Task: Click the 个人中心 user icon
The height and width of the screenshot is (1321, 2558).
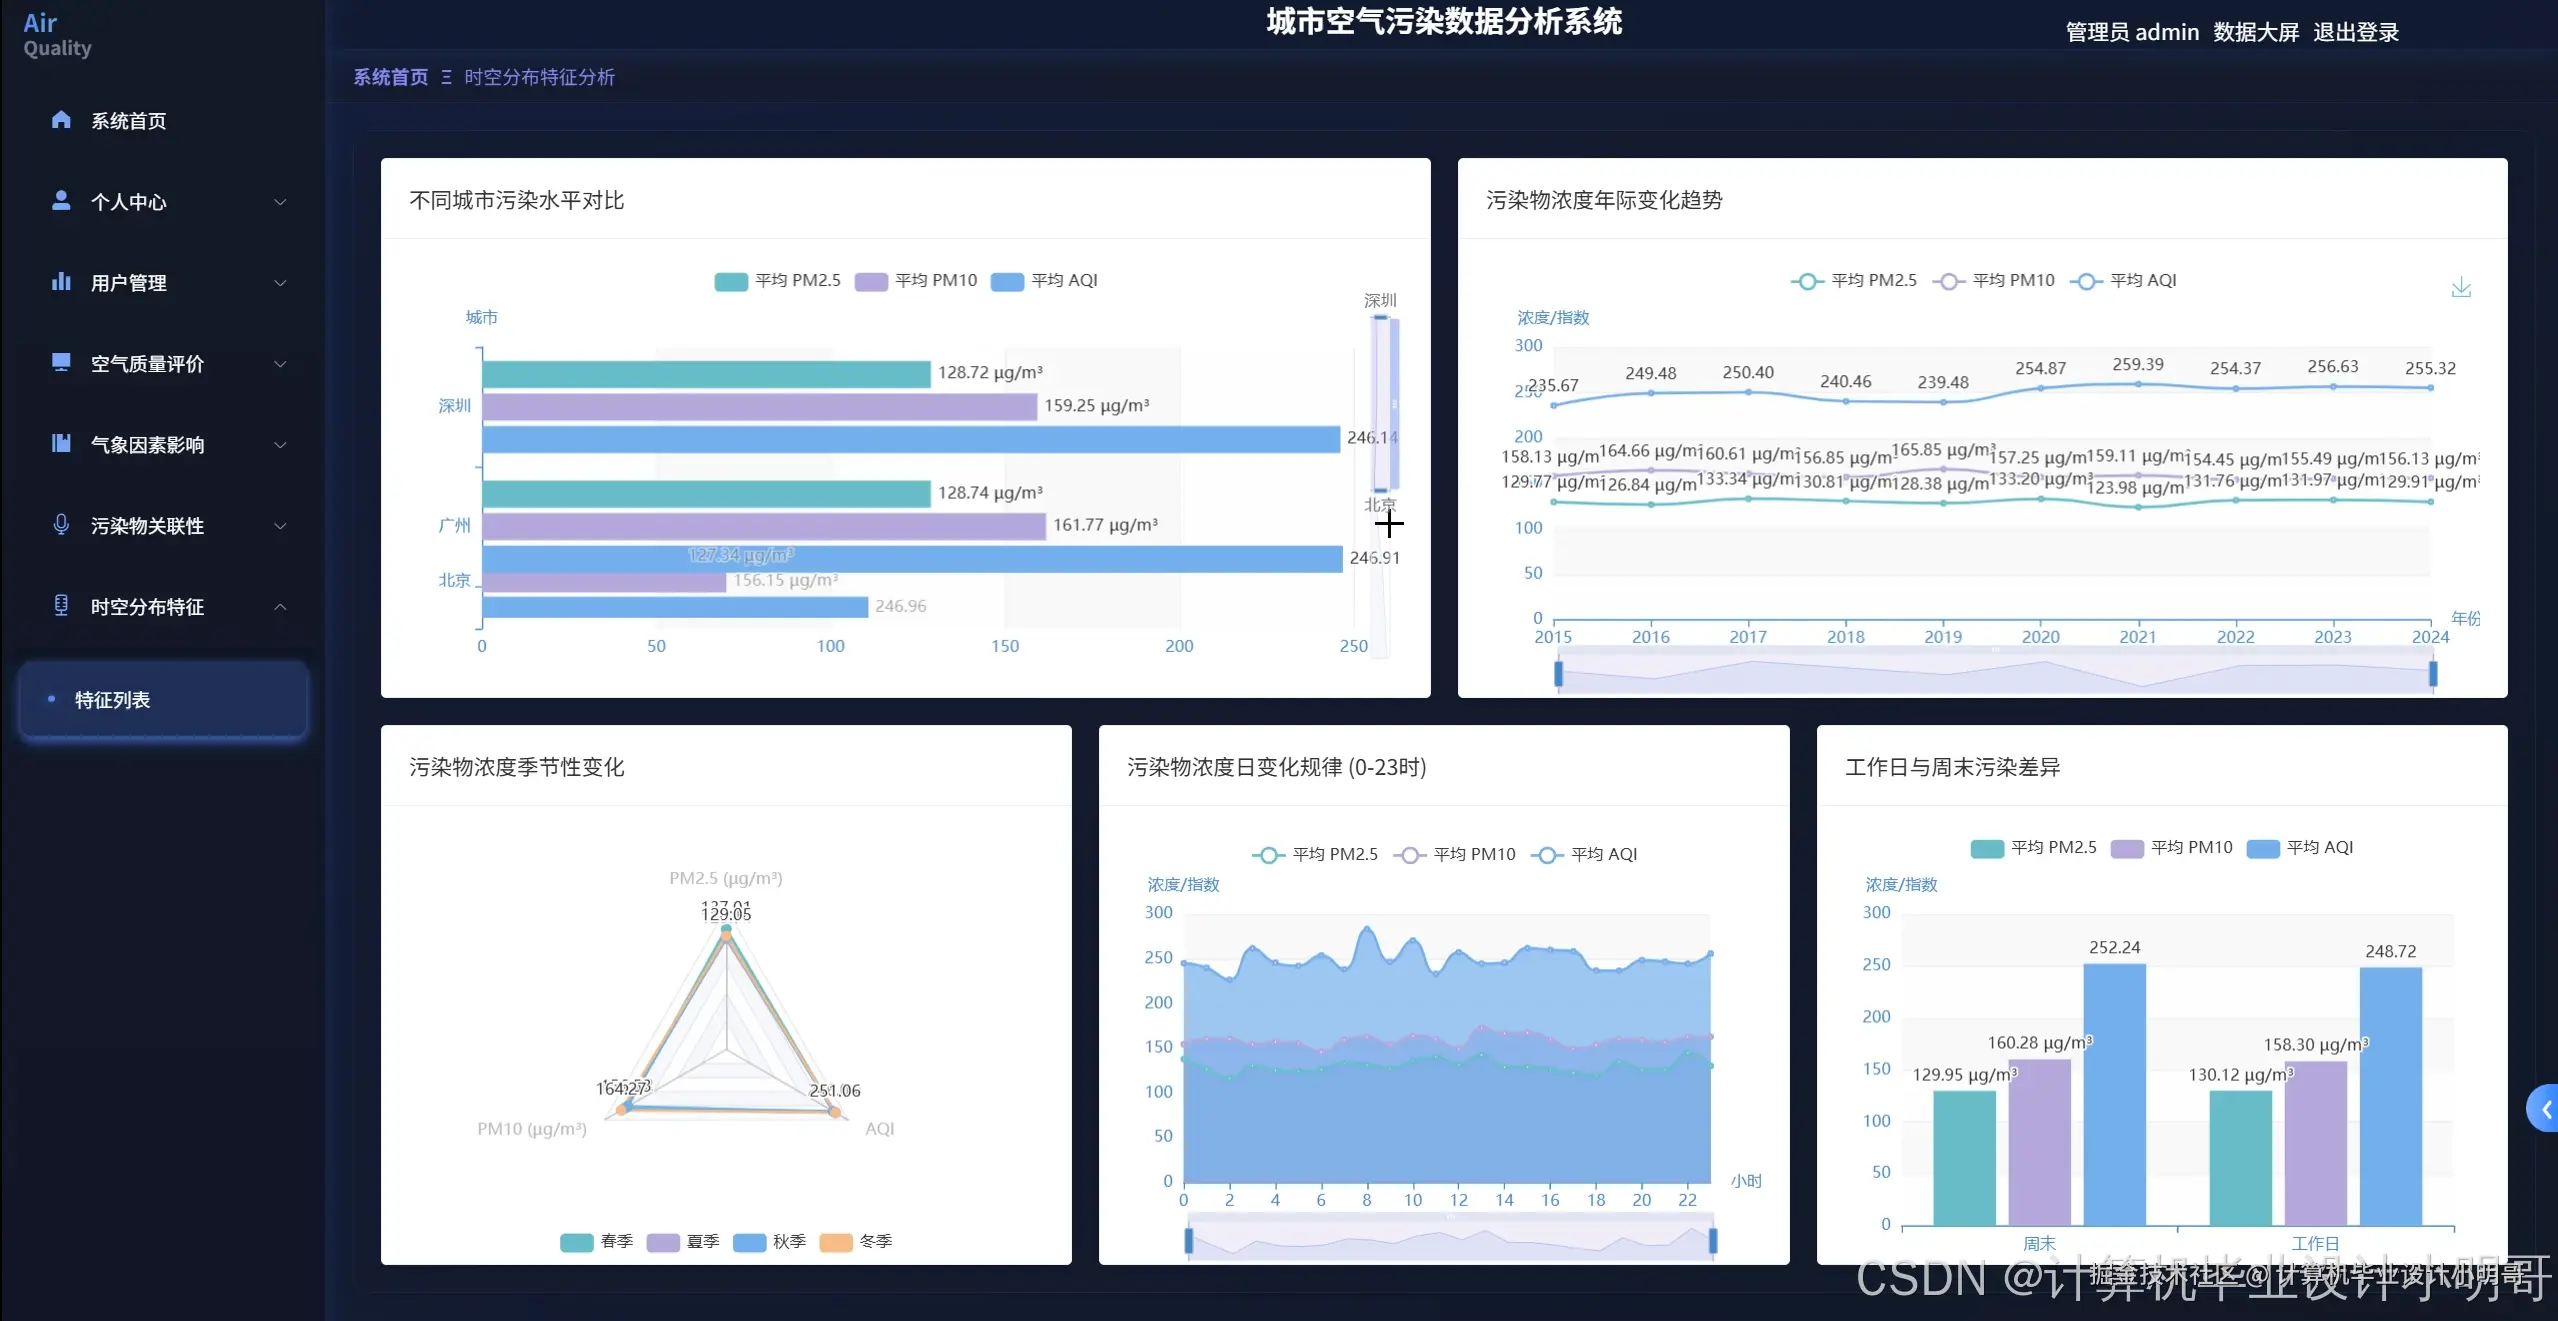Action: (x=60, y=201)
